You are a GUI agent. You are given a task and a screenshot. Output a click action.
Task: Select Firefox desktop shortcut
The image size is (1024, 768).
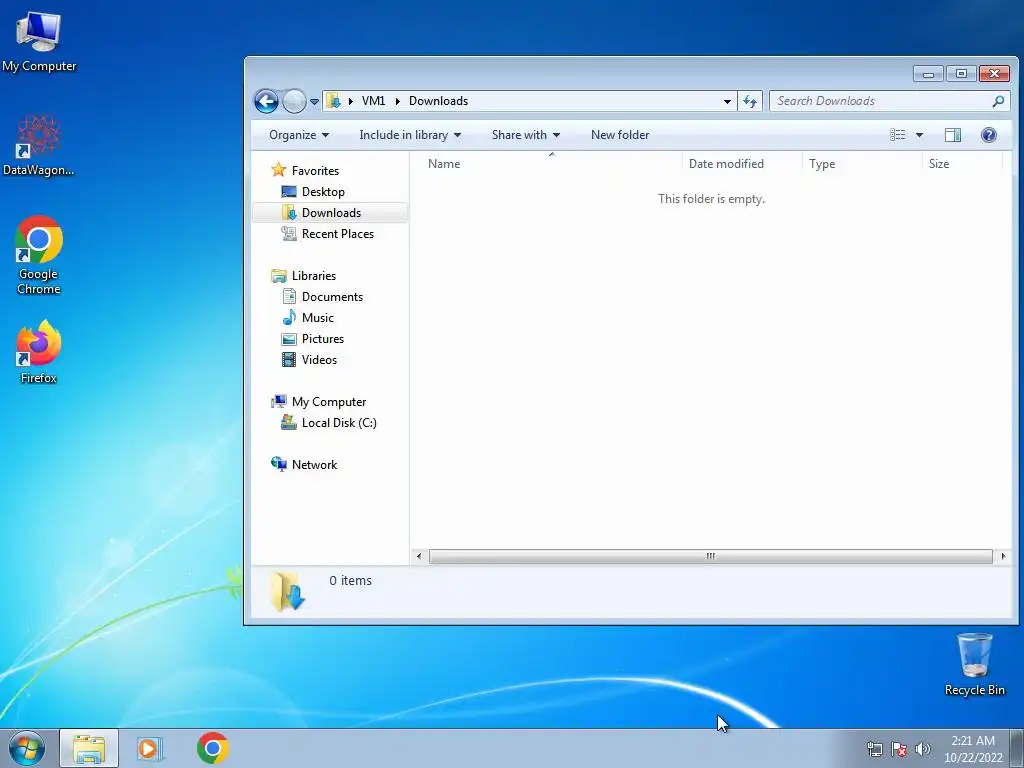point(39,352)
